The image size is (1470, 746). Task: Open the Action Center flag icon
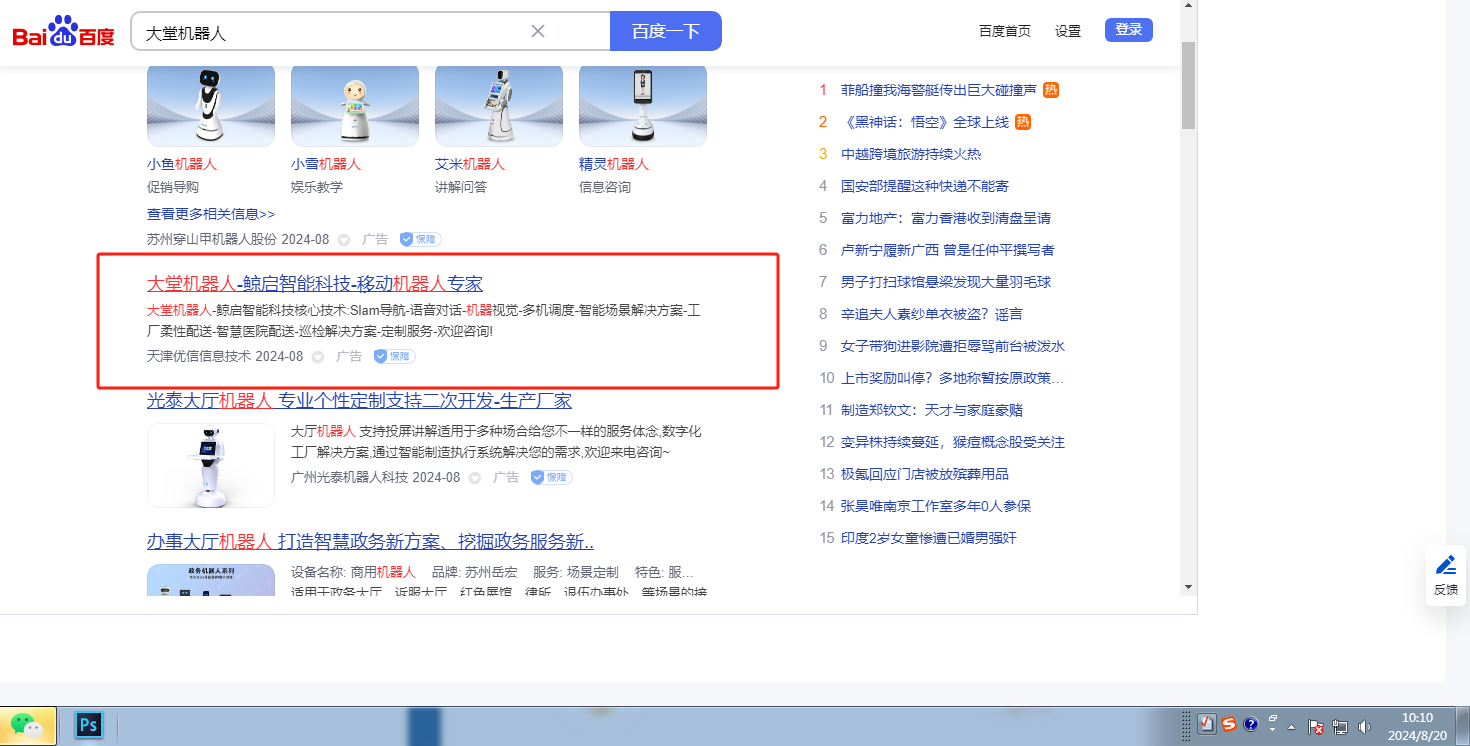(1316, 726)
